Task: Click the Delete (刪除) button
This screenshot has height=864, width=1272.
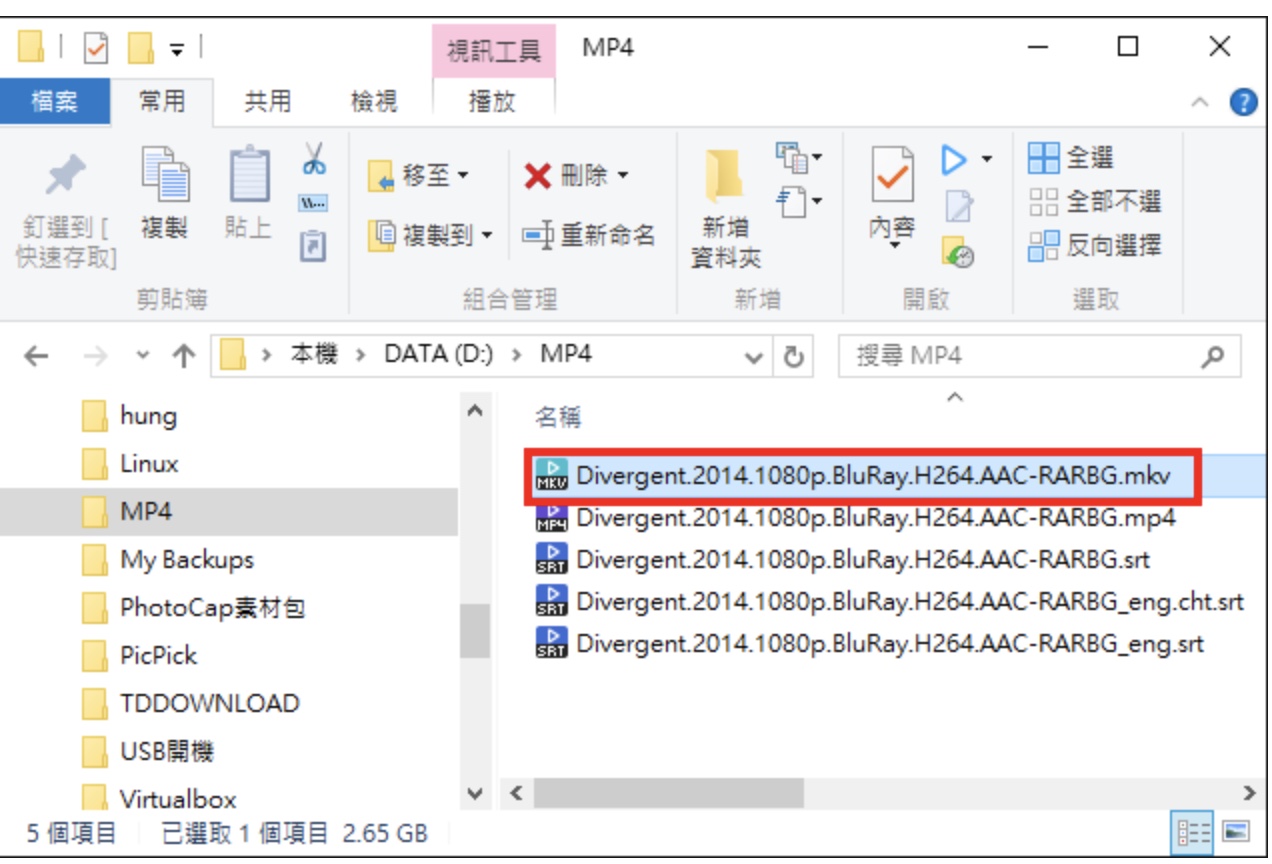Action: pyautogui.click(x=576, y=177)
